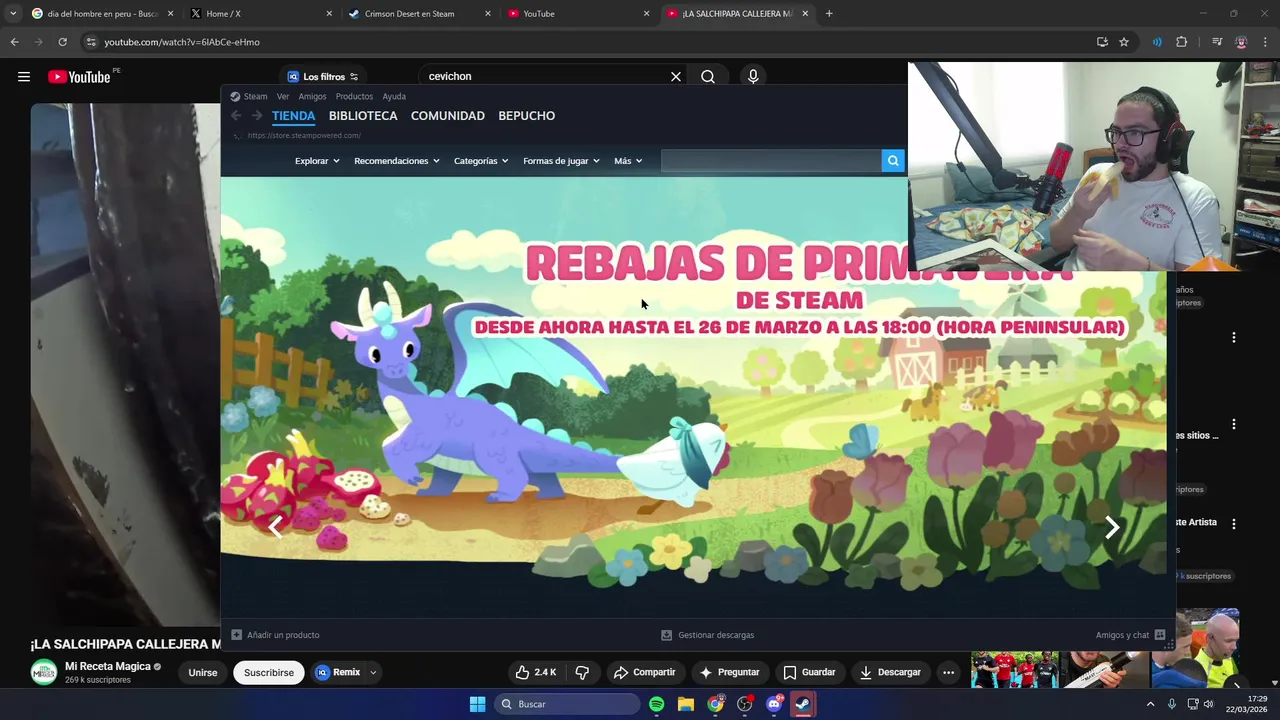The height and width of the screenshot is (720, 1280).
Task: Switch to the BIBLIOTECA tab
Action: [x=363, y=116]
